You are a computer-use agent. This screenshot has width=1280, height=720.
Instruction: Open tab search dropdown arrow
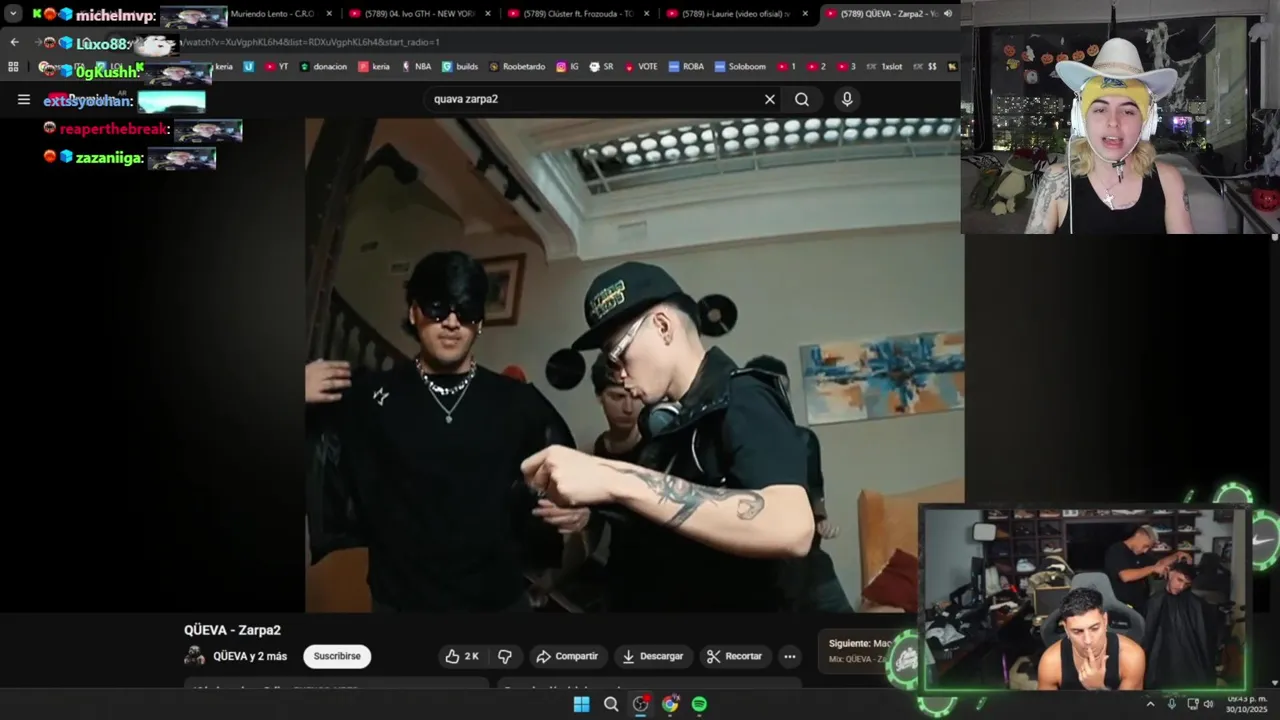point(13,14)
